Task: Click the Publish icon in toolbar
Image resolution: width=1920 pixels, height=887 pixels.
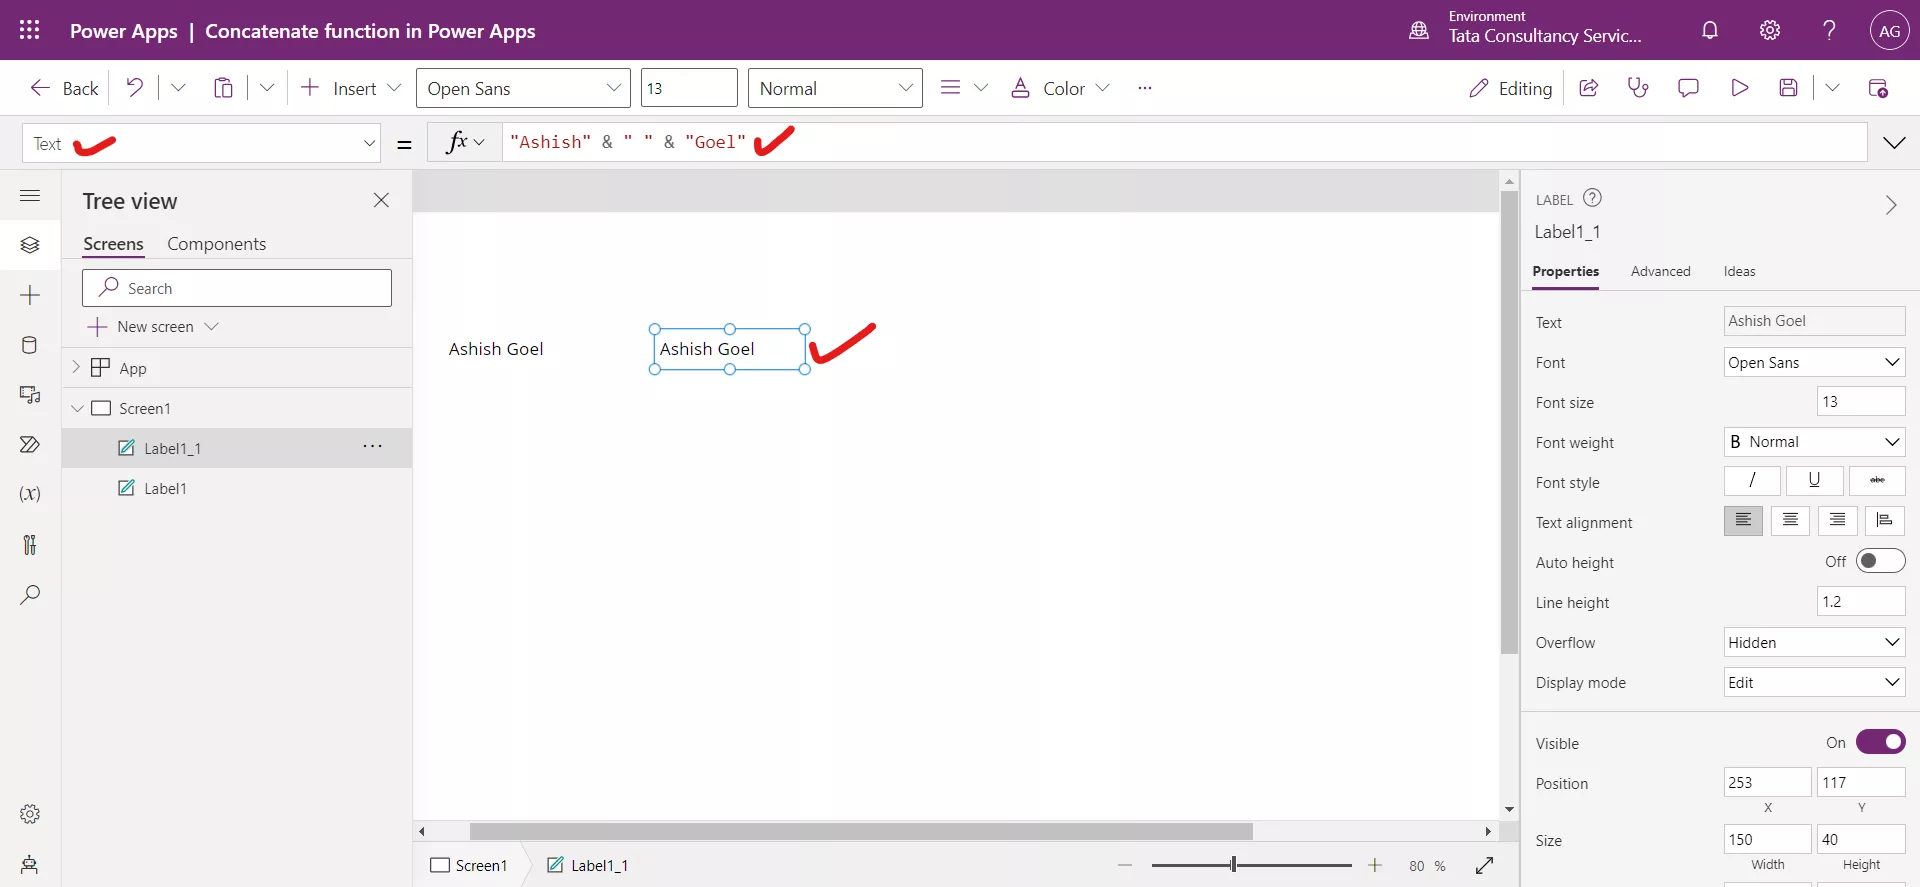Action: 1878,88
